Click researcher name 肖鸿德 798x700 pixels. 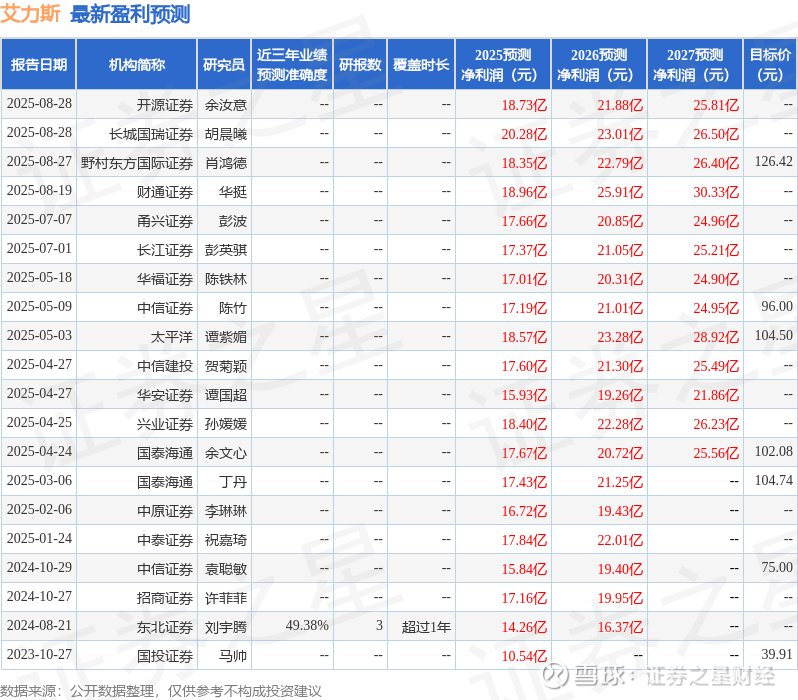coord(225,163)
